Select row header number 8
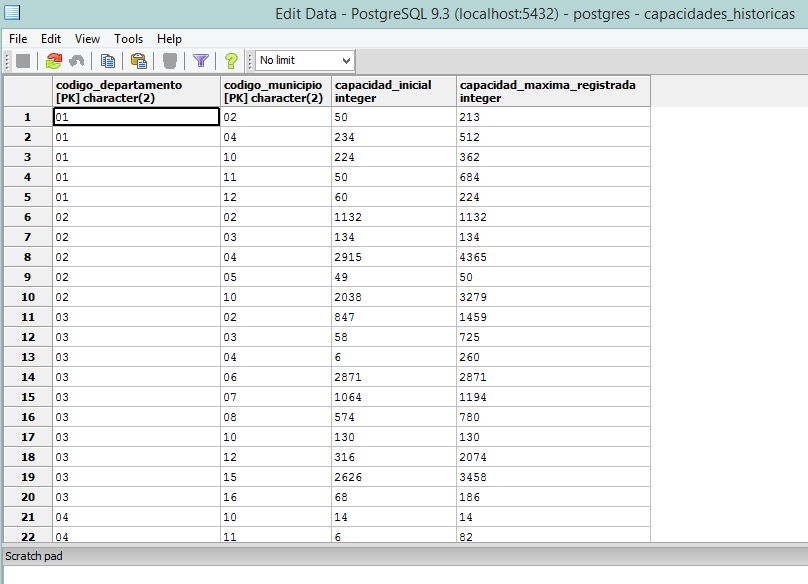Viewport: 808px width, 584px height. click(x=28, y=257)
